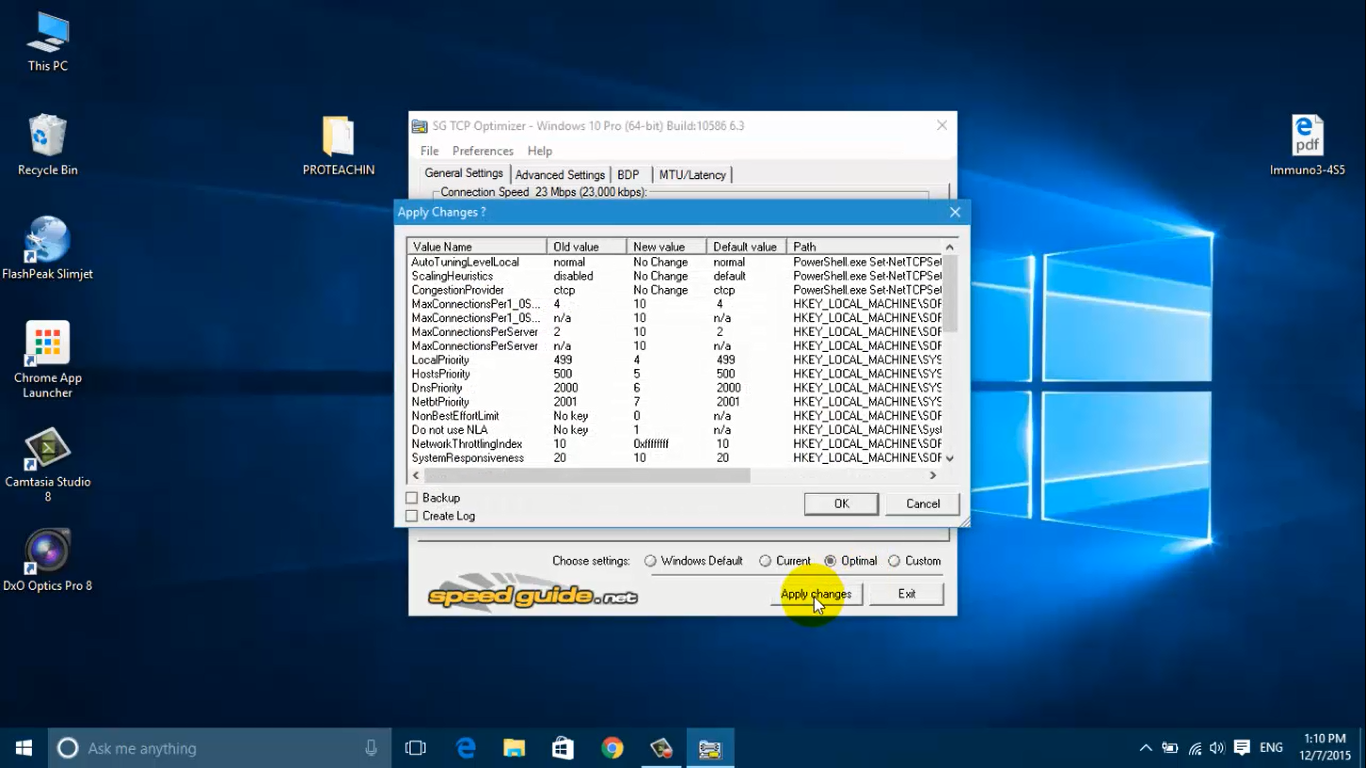Show hidden system tray icons chevron
The height and width of the screenshot is (768, 1366).
(1145, 748)
